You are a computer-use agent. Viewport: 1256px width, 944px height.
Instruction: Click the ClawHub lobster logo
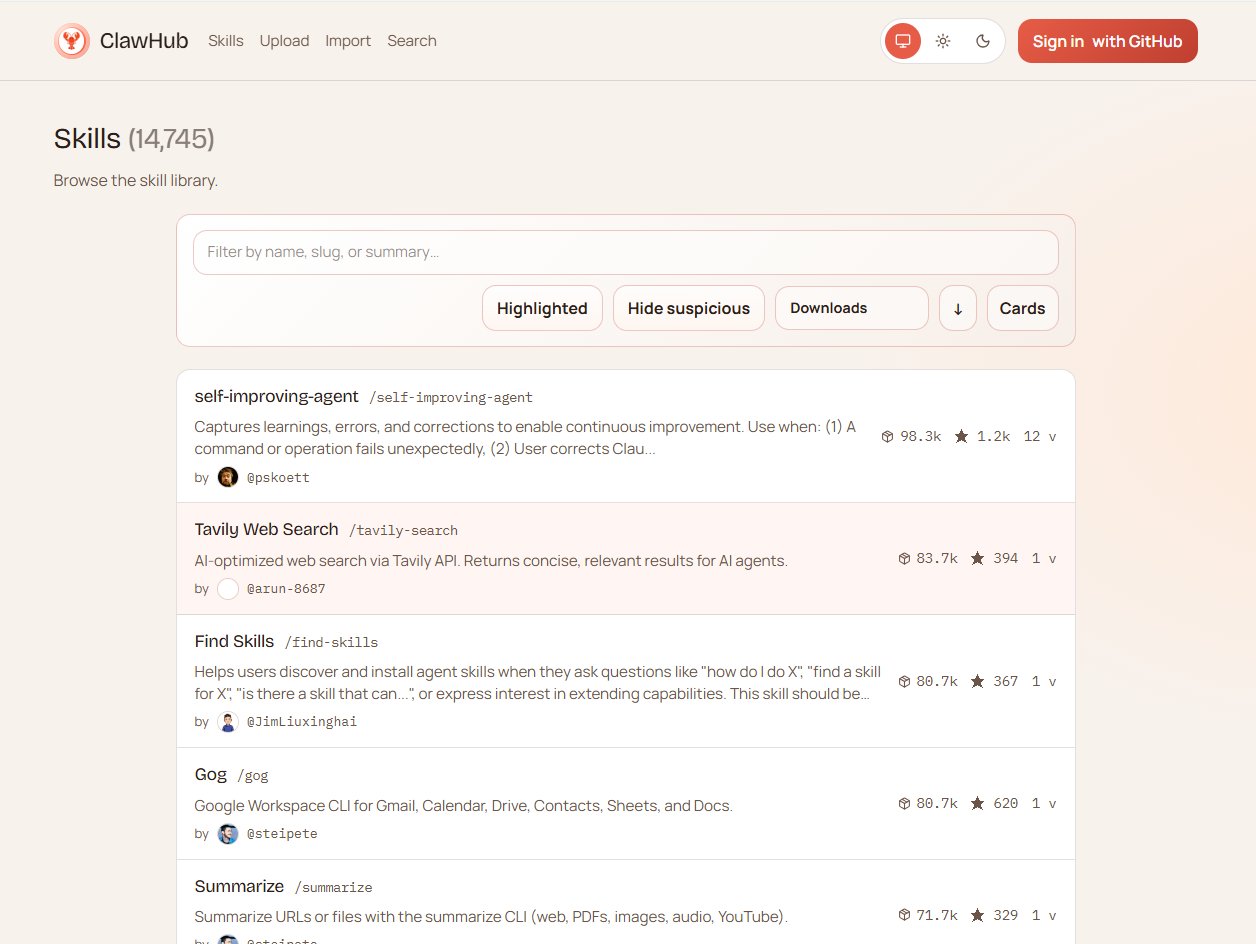(x=72, y=41)
